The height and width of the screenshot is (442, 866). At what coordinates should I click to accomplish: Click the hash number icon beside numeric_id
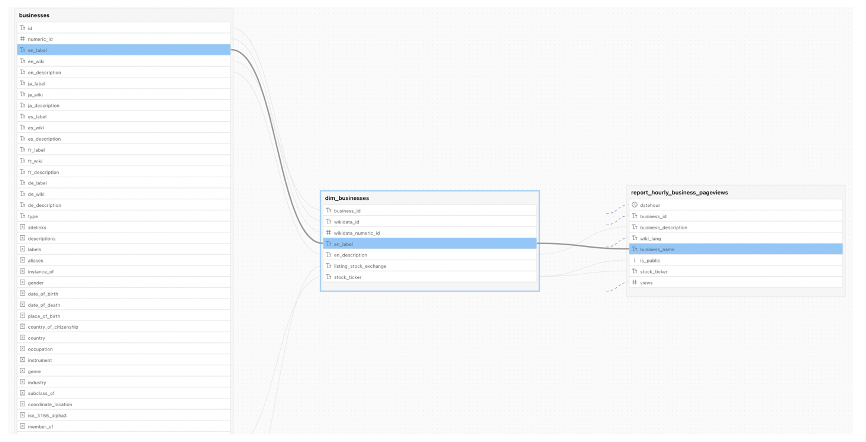[x=23, y=39]
